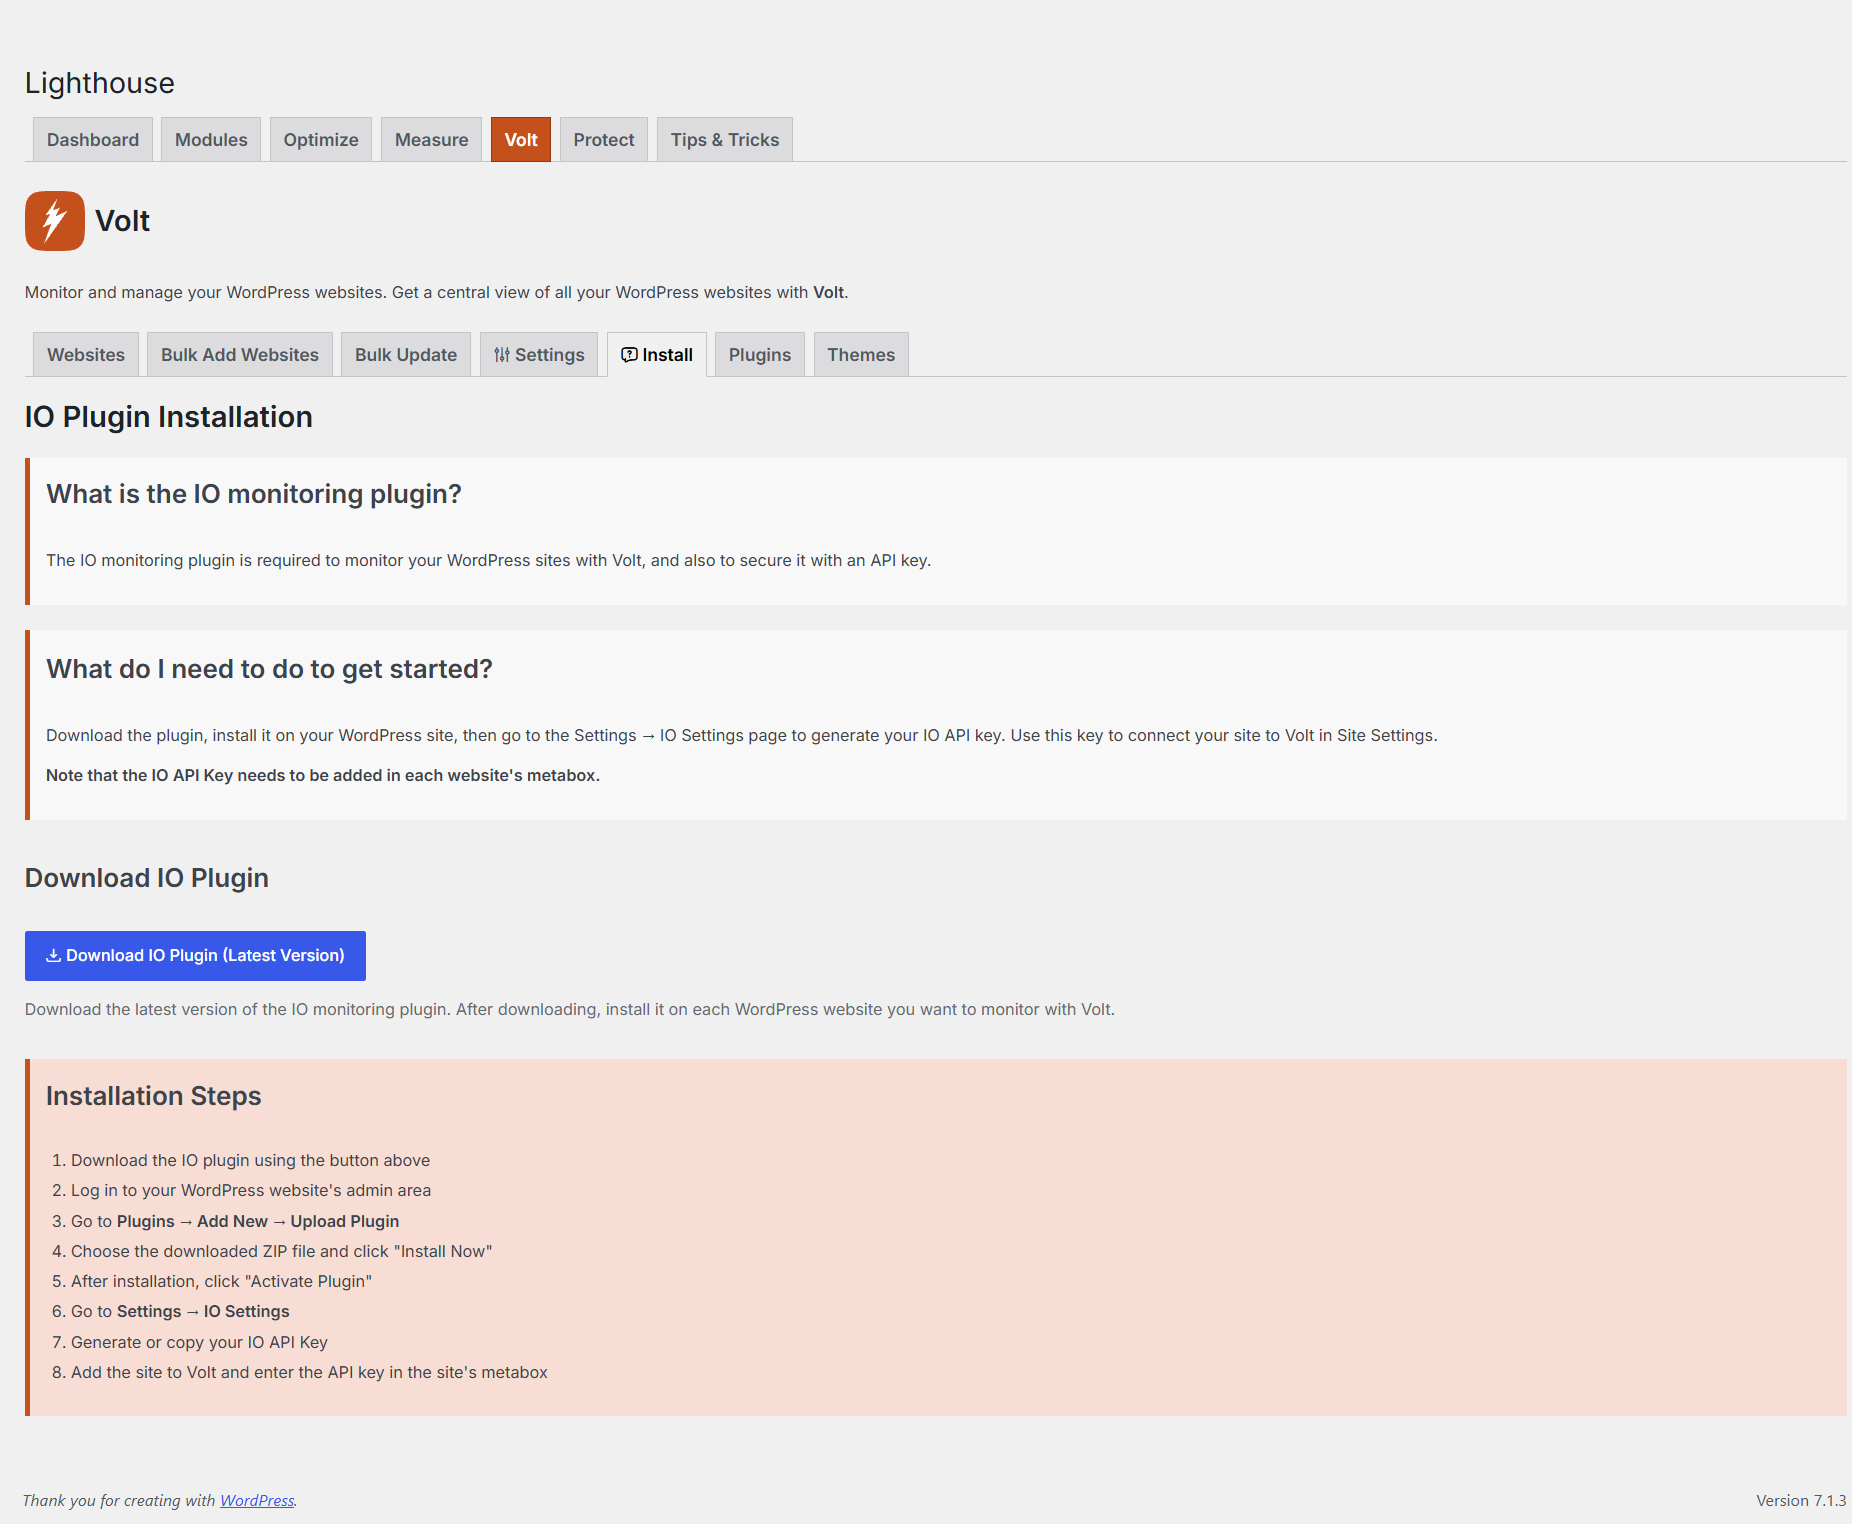This screenshot has width=1852, height=1524.
Task: Click step 'Go to Plugins → Add New → Upload Plugin'
Action: (x=235, y=1222)
